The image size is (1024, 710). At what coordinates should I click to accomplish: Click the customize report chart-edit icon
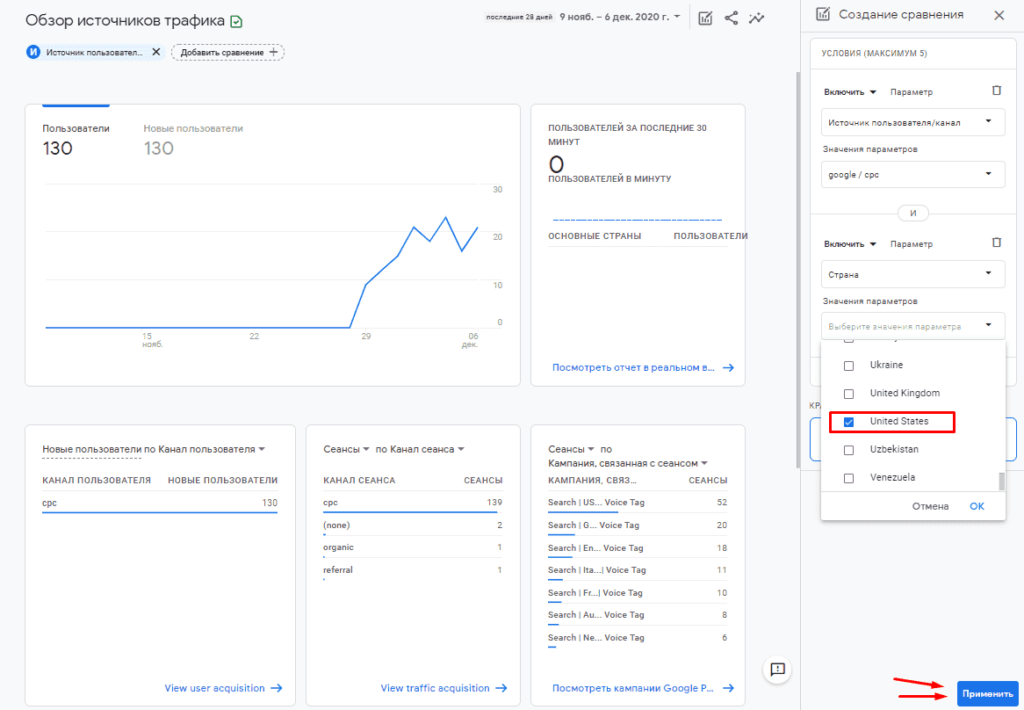(705, 18)
